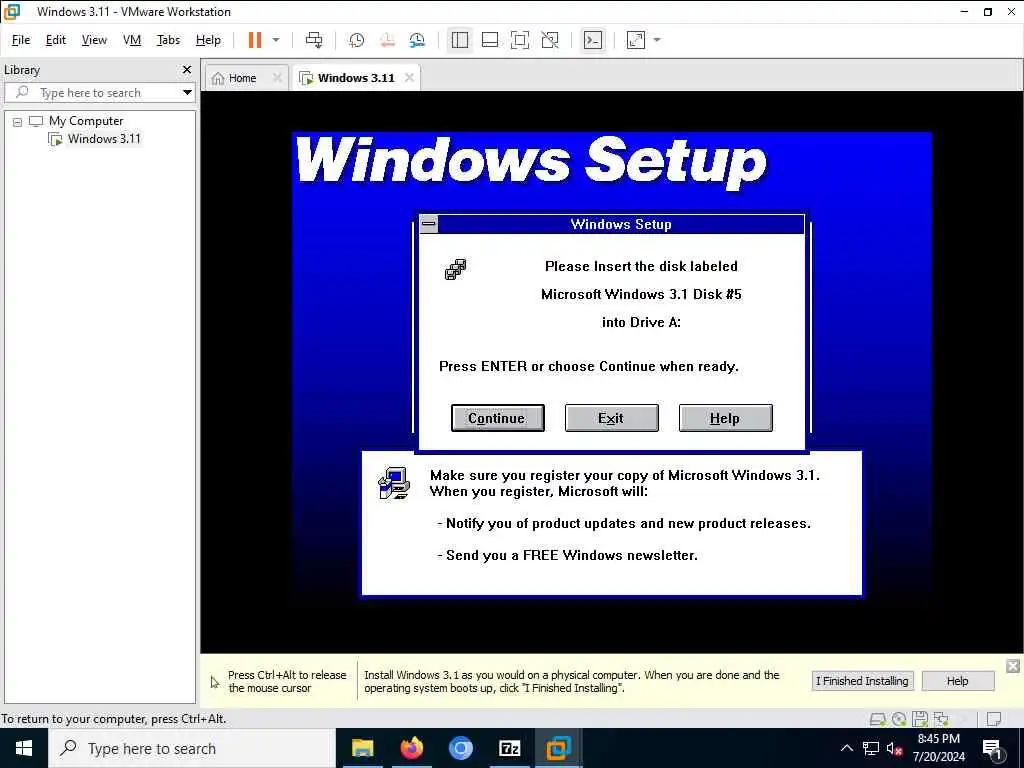Click the VMware Workstation taskbar icon
Image resolution: width=1024 pixels, height=768 pixels.
[x=558, y=748]
